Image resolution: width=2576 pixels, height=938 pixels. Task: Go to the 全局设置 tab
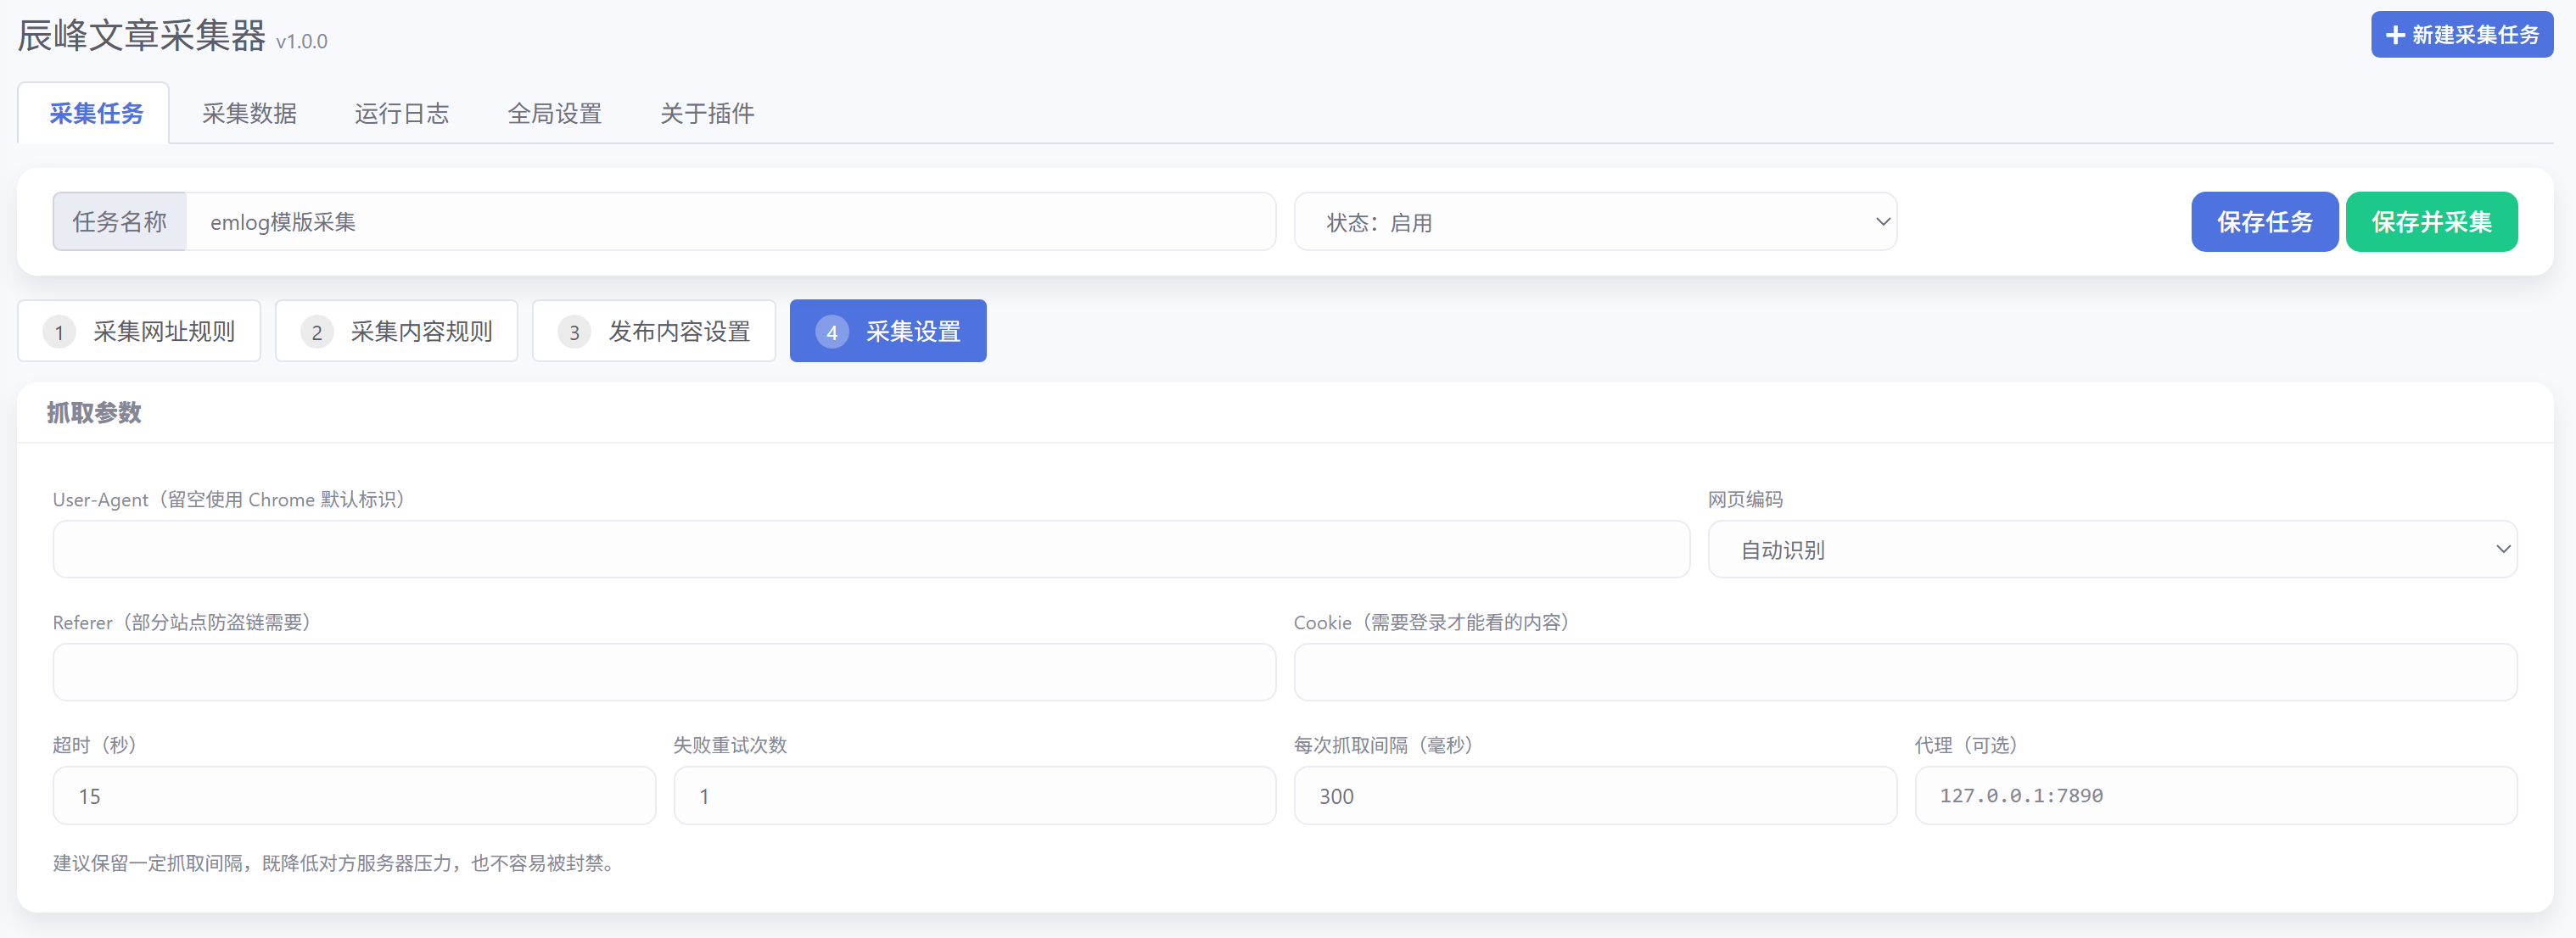click(555, 113)
